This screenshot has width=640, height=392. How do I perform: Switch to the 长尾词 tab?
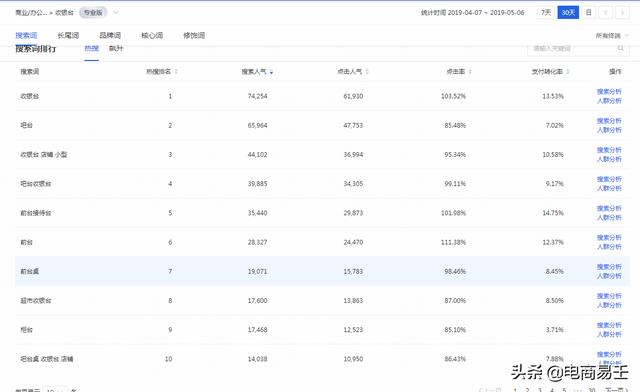point(68,36)
